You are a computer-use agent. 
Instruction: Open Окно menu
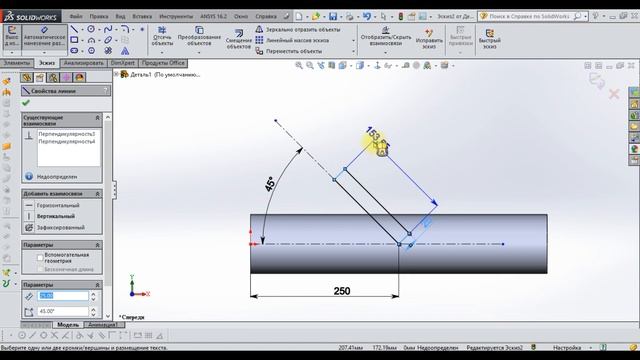pyautogui.click(x=241, y=16)
